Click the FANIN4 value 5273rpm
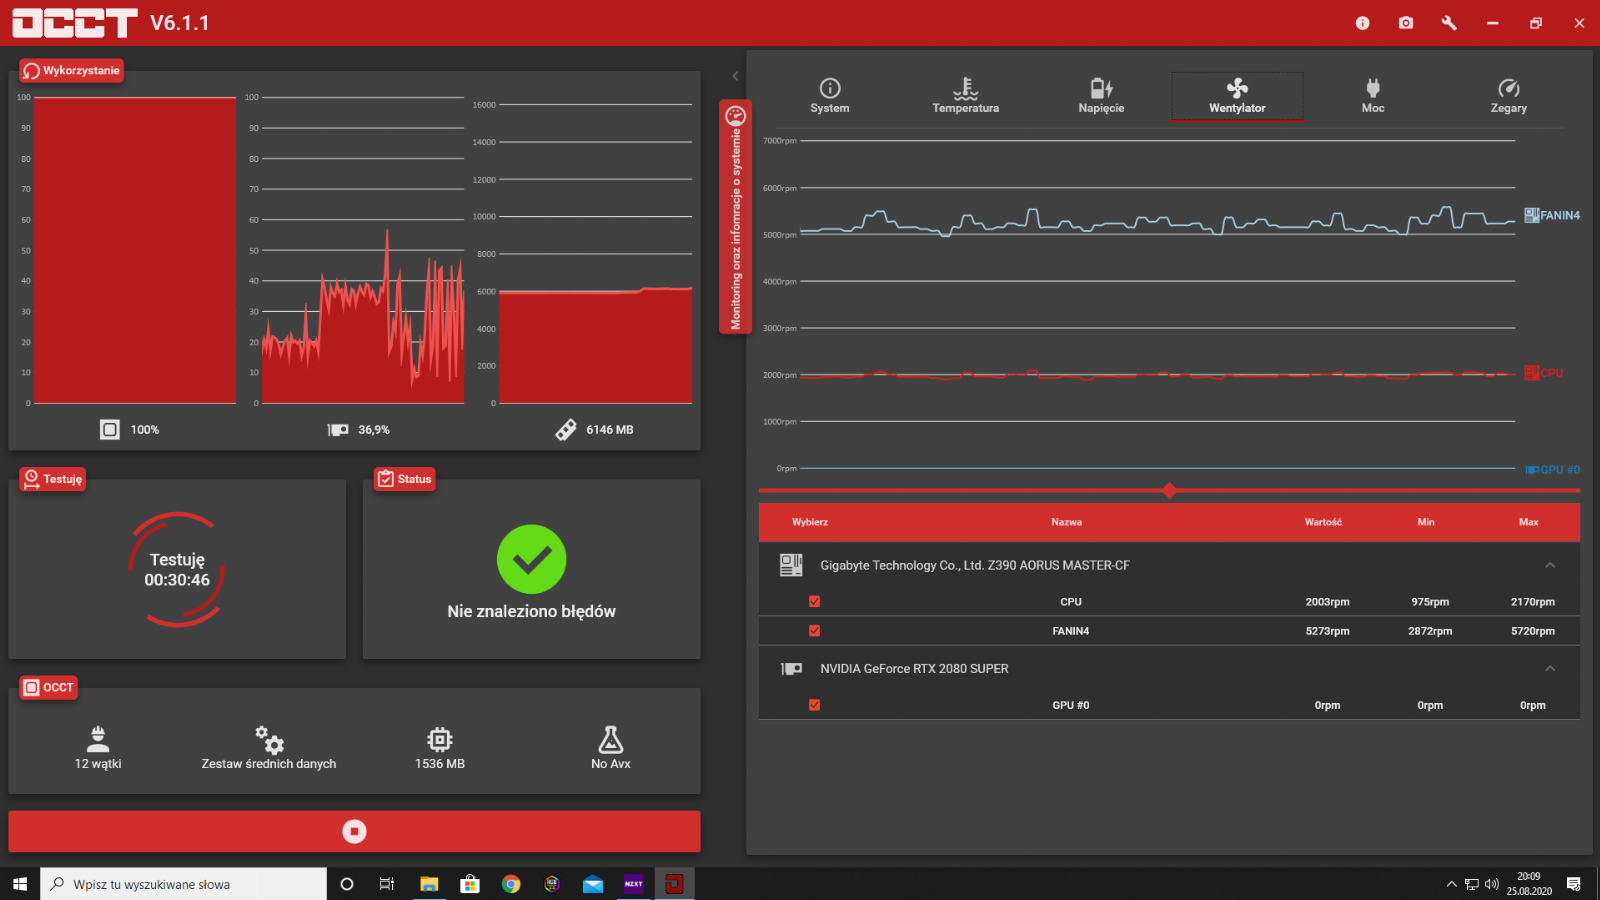1600x900 pixels. (1327, 631)
